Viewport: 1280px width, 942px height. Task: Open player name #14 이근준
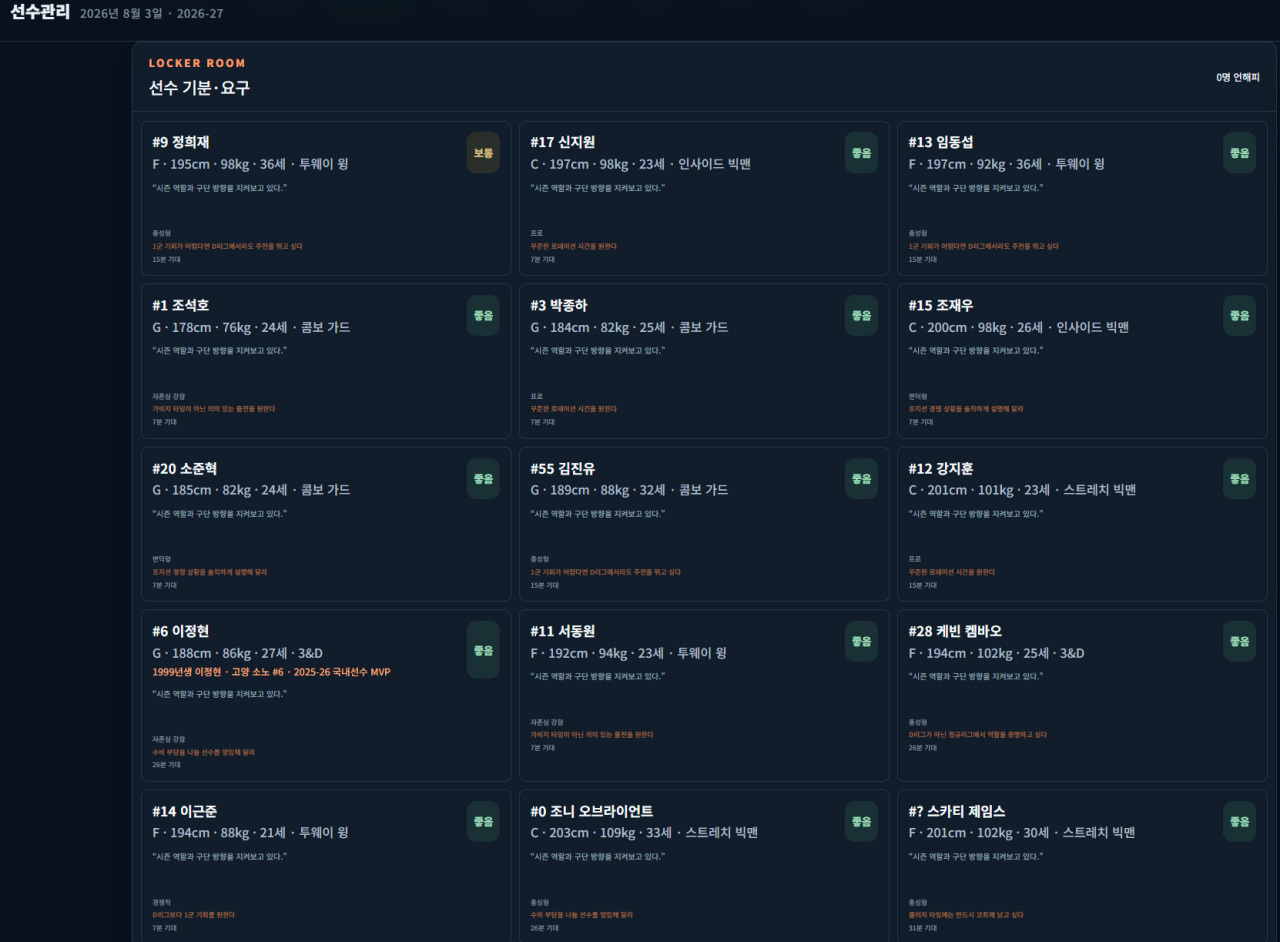coord(185,811)
